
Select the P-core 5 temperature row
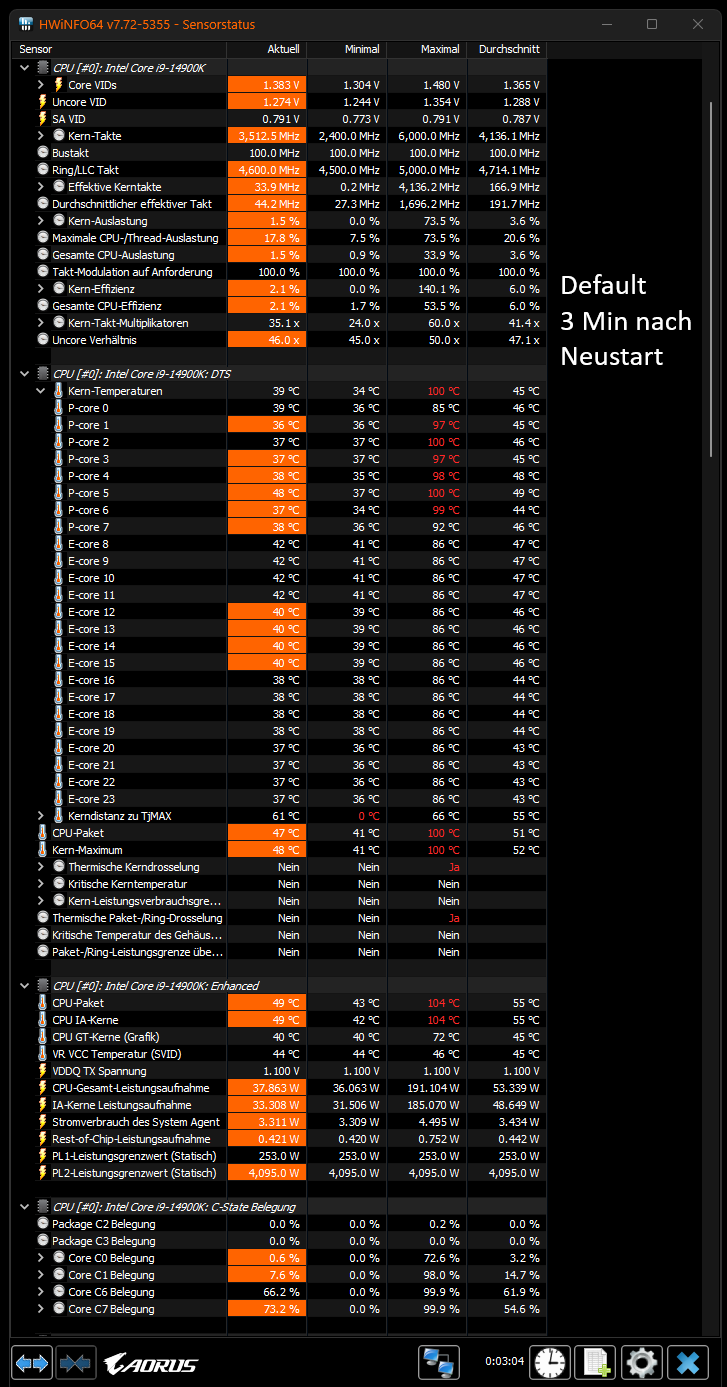(279, 493)
